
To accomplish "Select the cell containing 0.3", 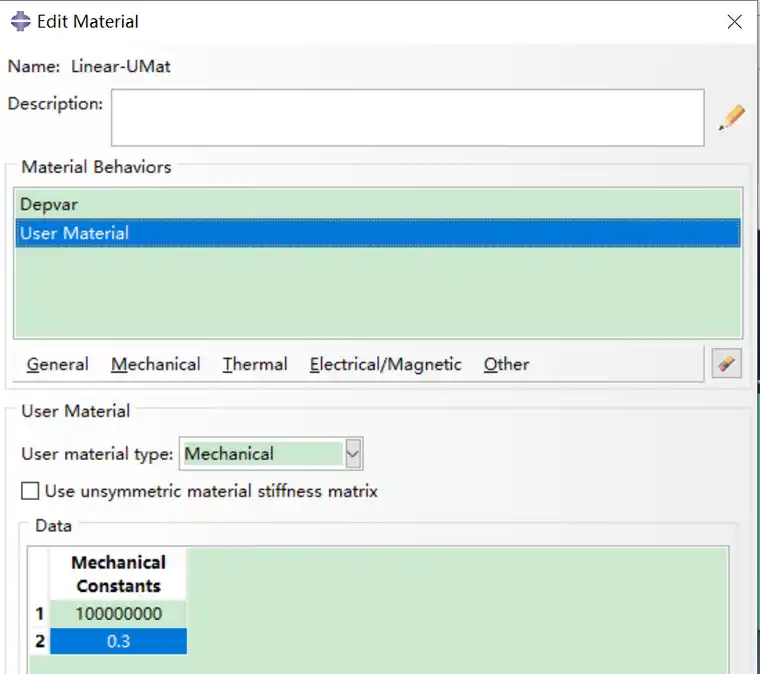I will pos(118,641).
